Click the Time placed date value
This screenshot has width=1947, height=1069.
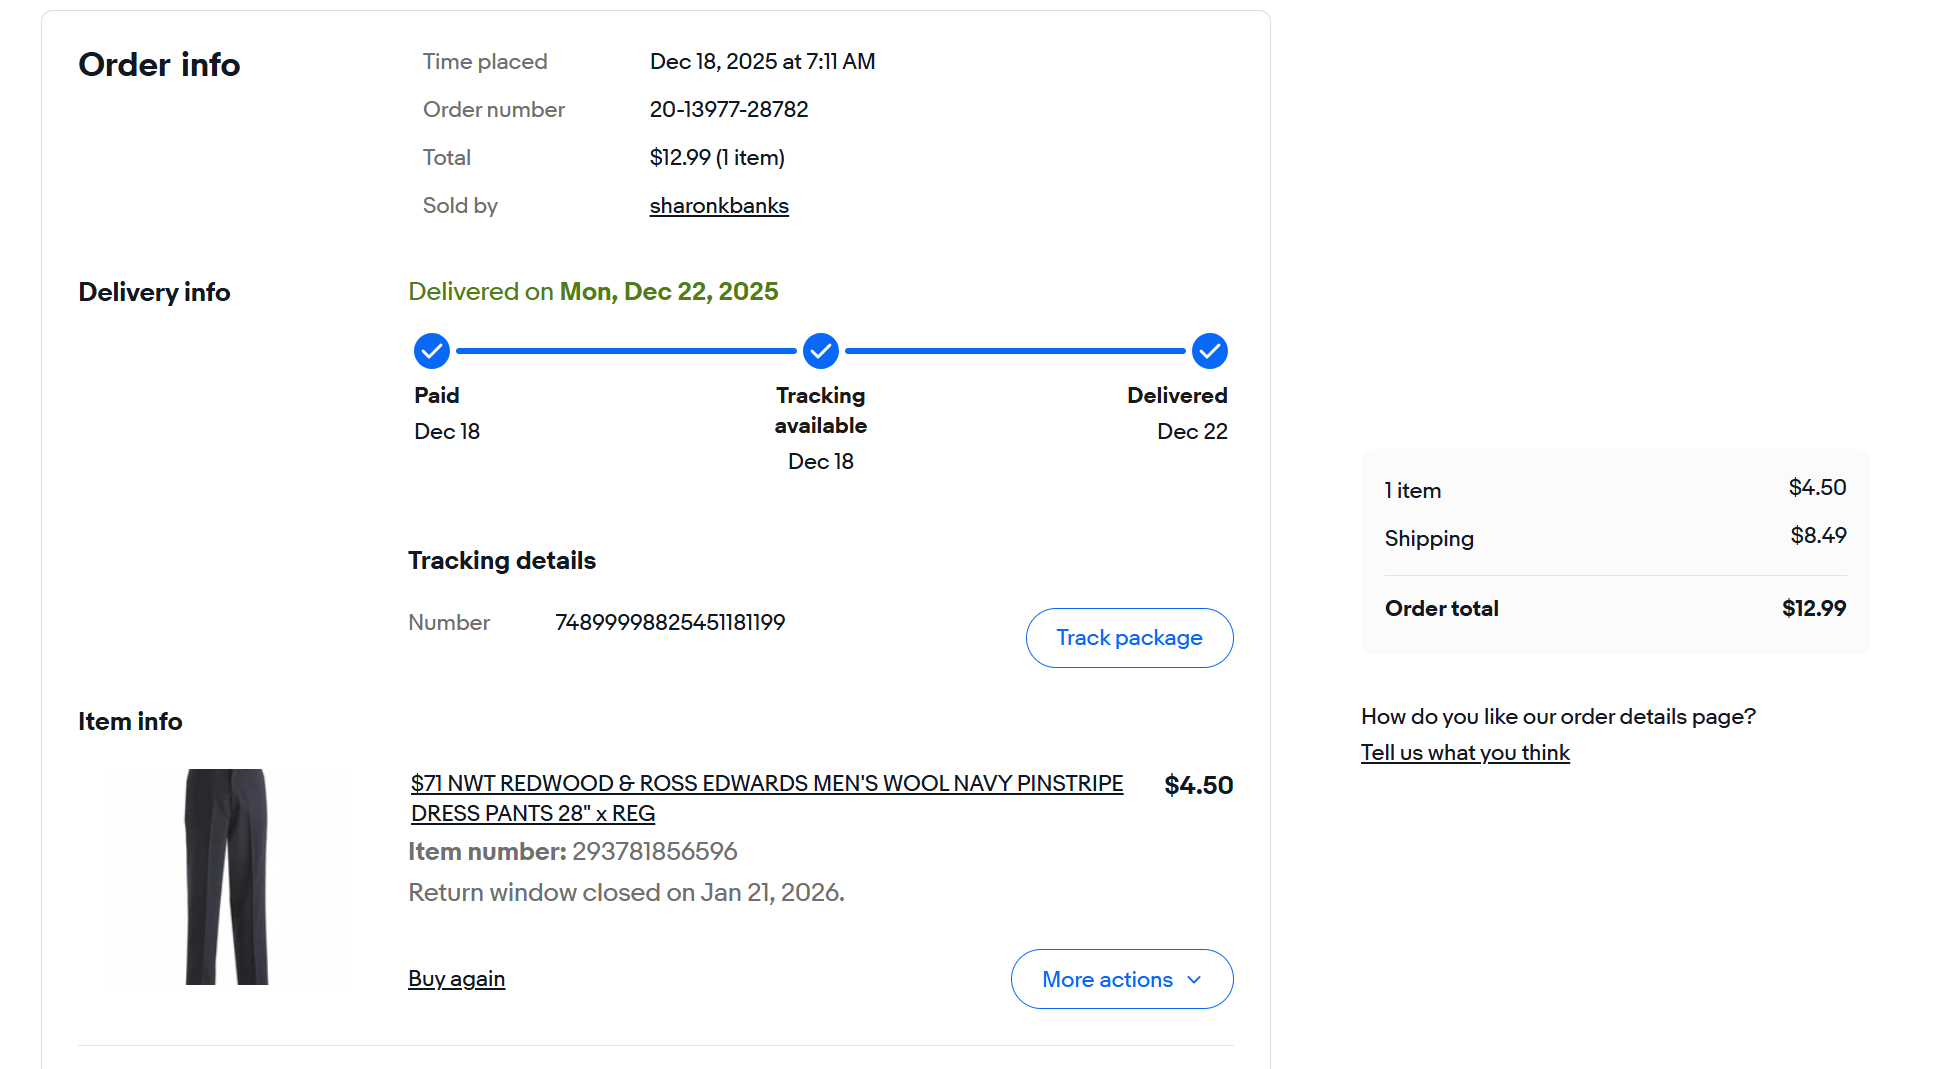762,62
